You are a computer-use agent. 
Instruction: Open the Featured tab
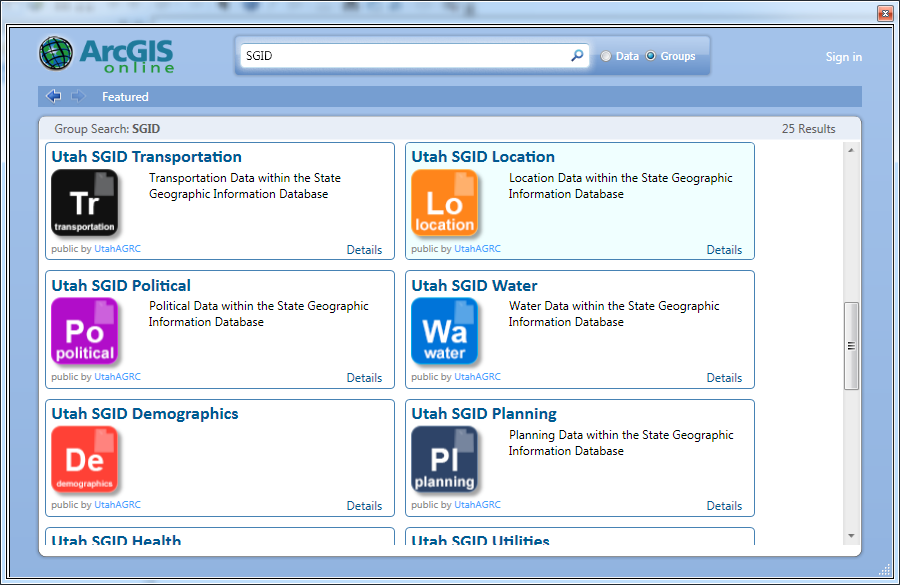tap(125, 96)
